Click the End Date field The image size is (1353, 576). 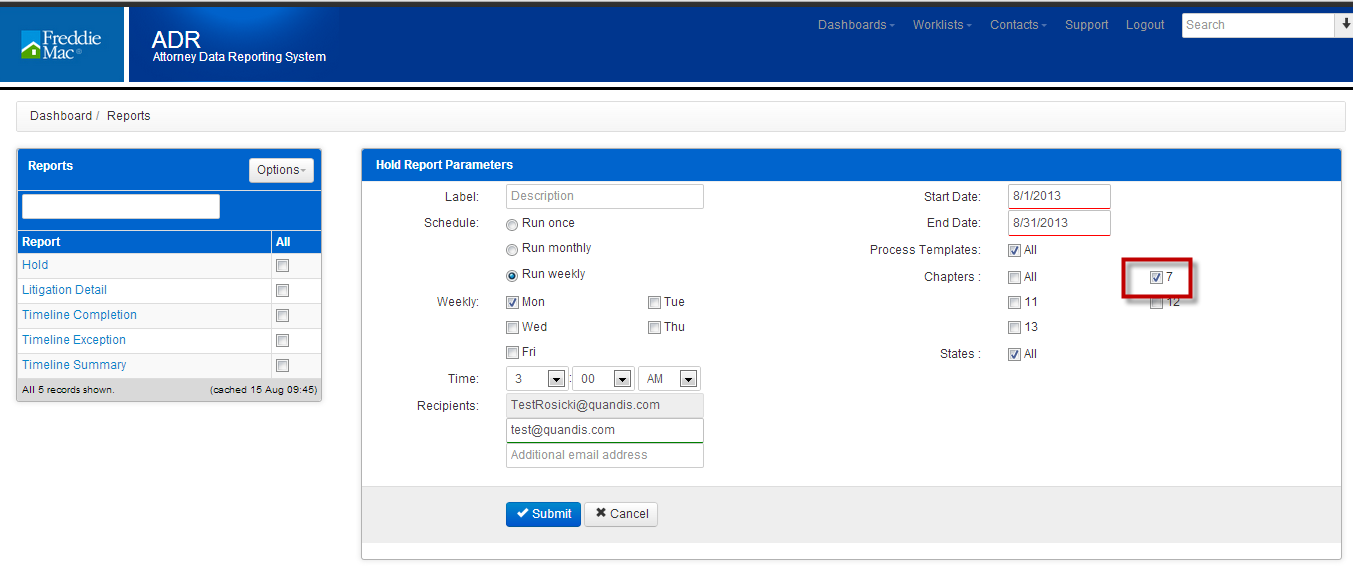pos(1059,223)
